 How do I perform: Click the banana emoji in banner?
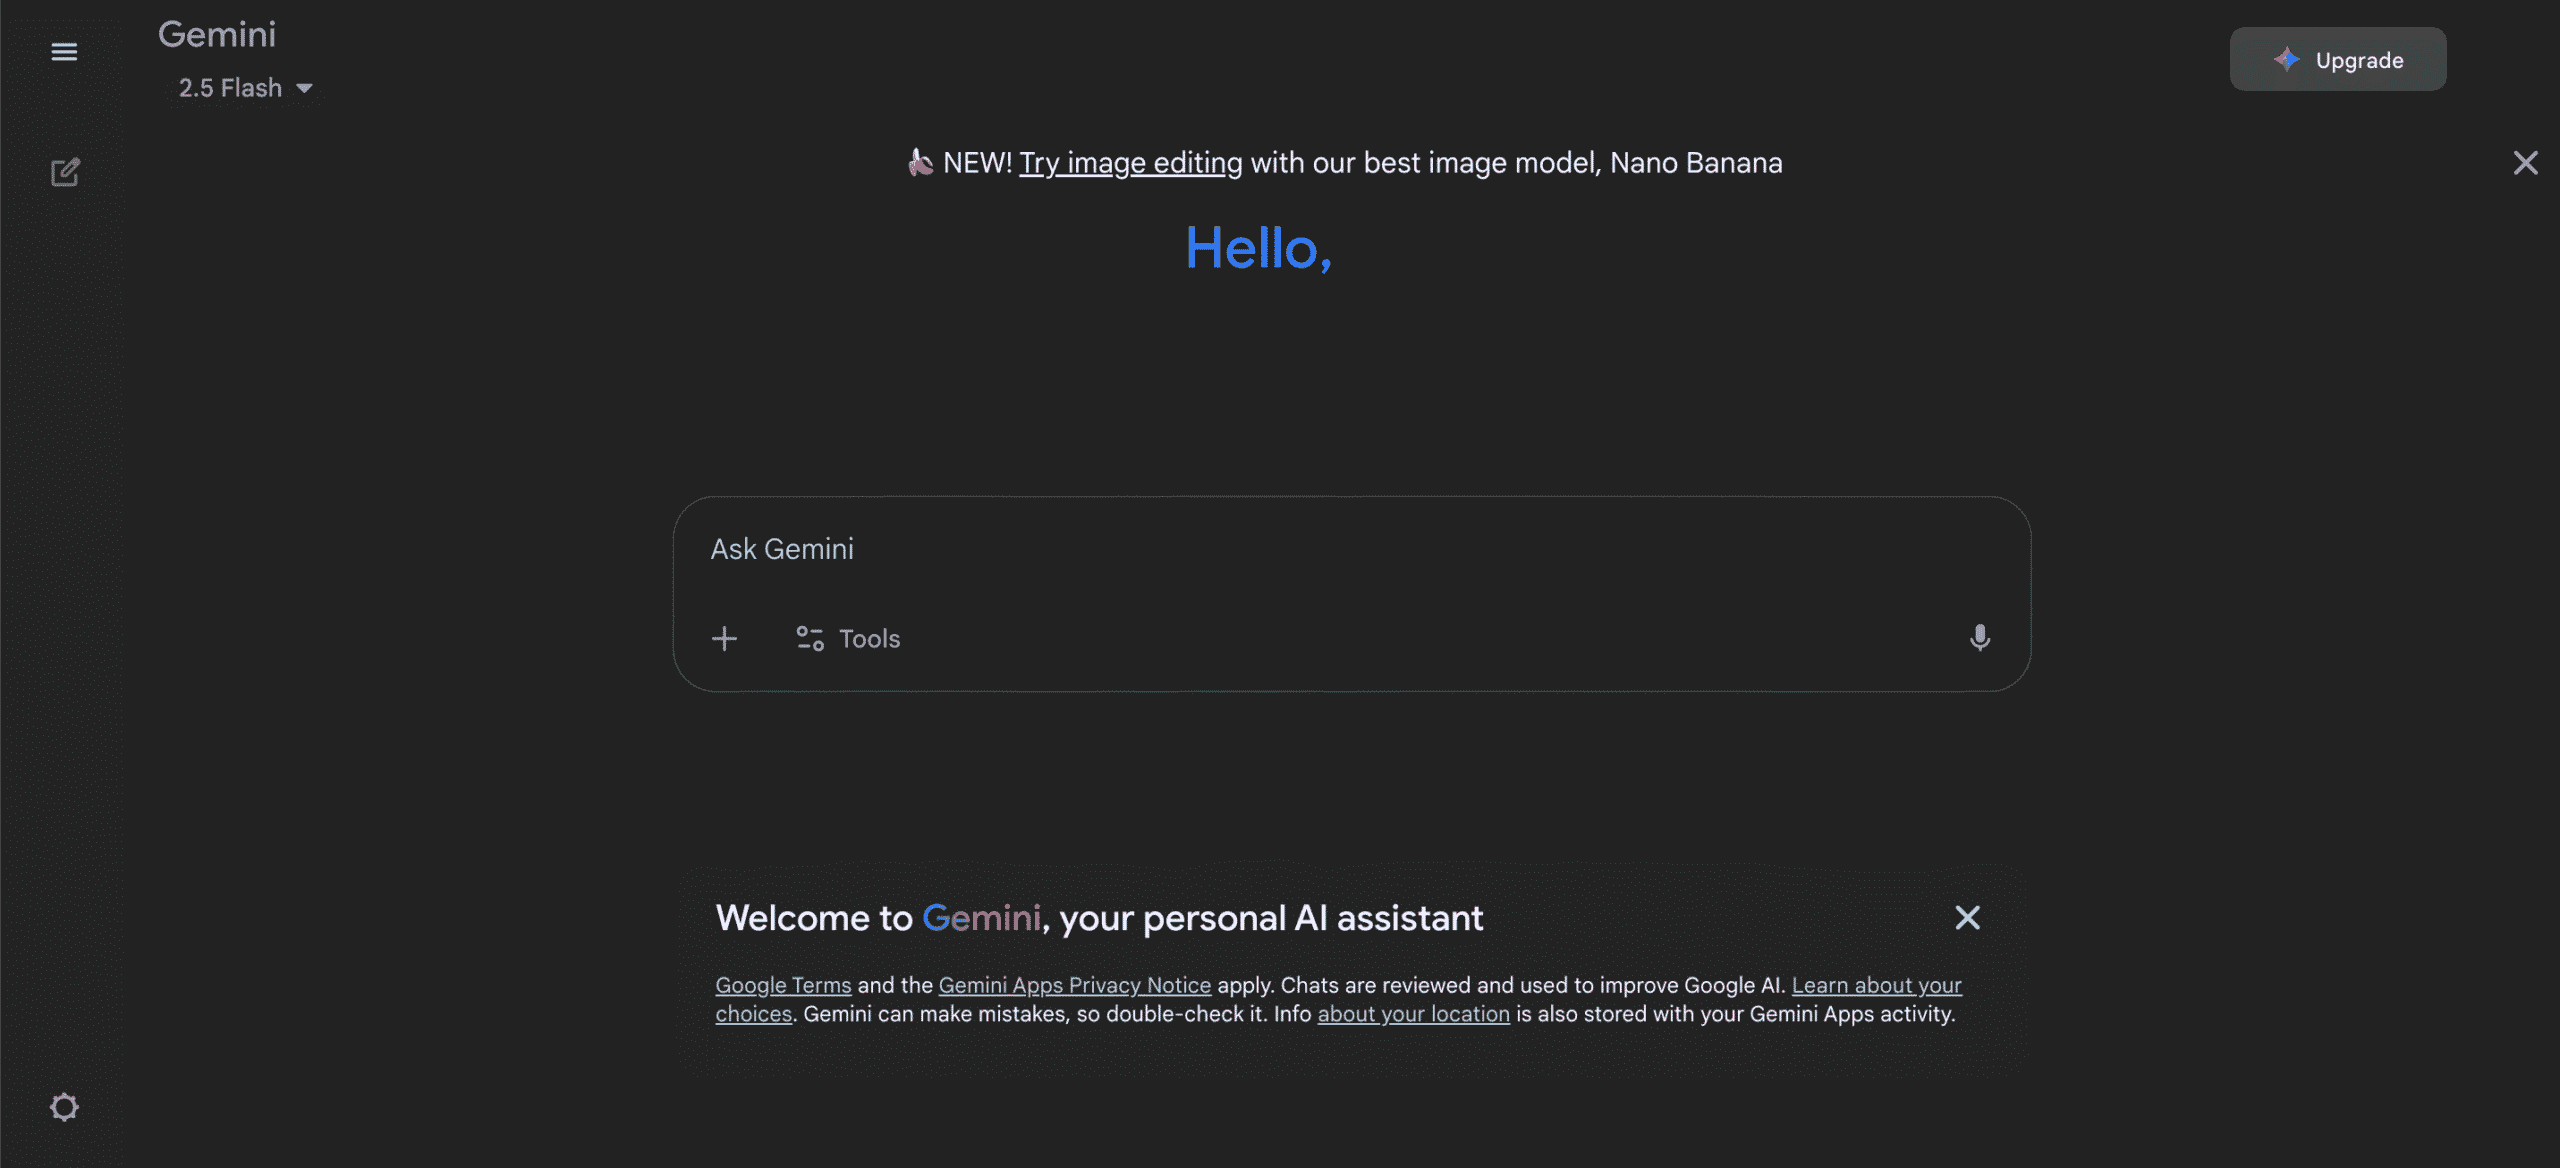(920, 162)
